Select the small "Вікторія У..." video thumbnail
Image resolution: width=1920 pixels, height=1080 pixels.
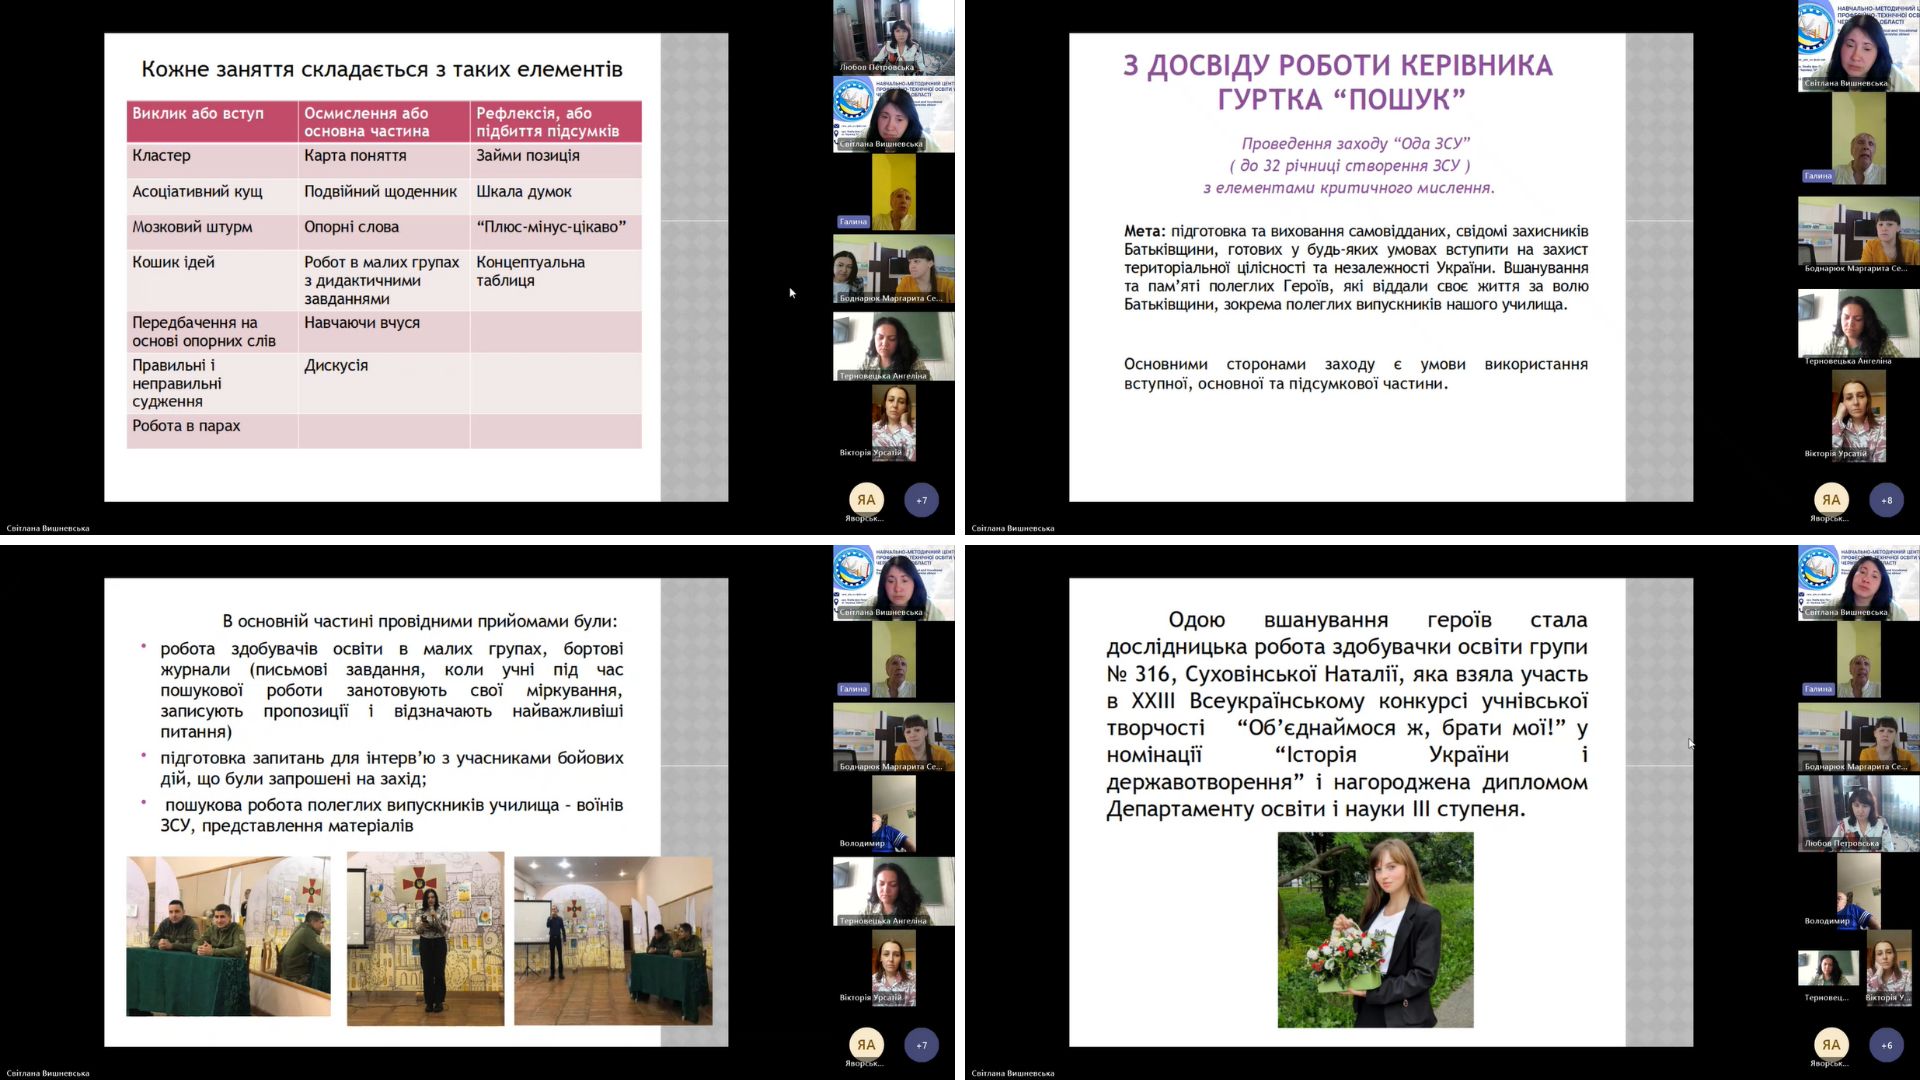tap(1888, 966)
